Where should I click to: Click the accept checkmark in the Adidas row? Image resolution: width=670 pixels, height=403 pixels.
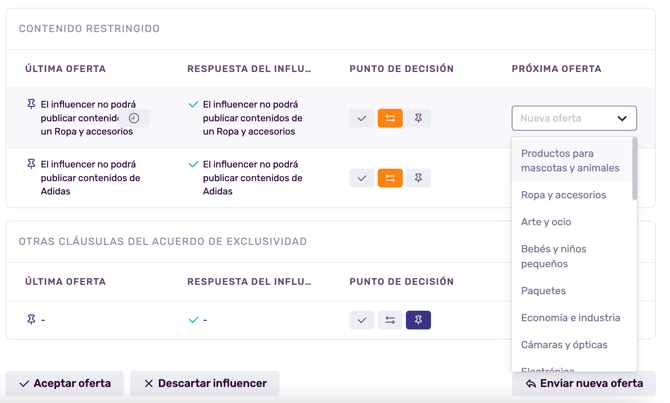click(362, 178)
